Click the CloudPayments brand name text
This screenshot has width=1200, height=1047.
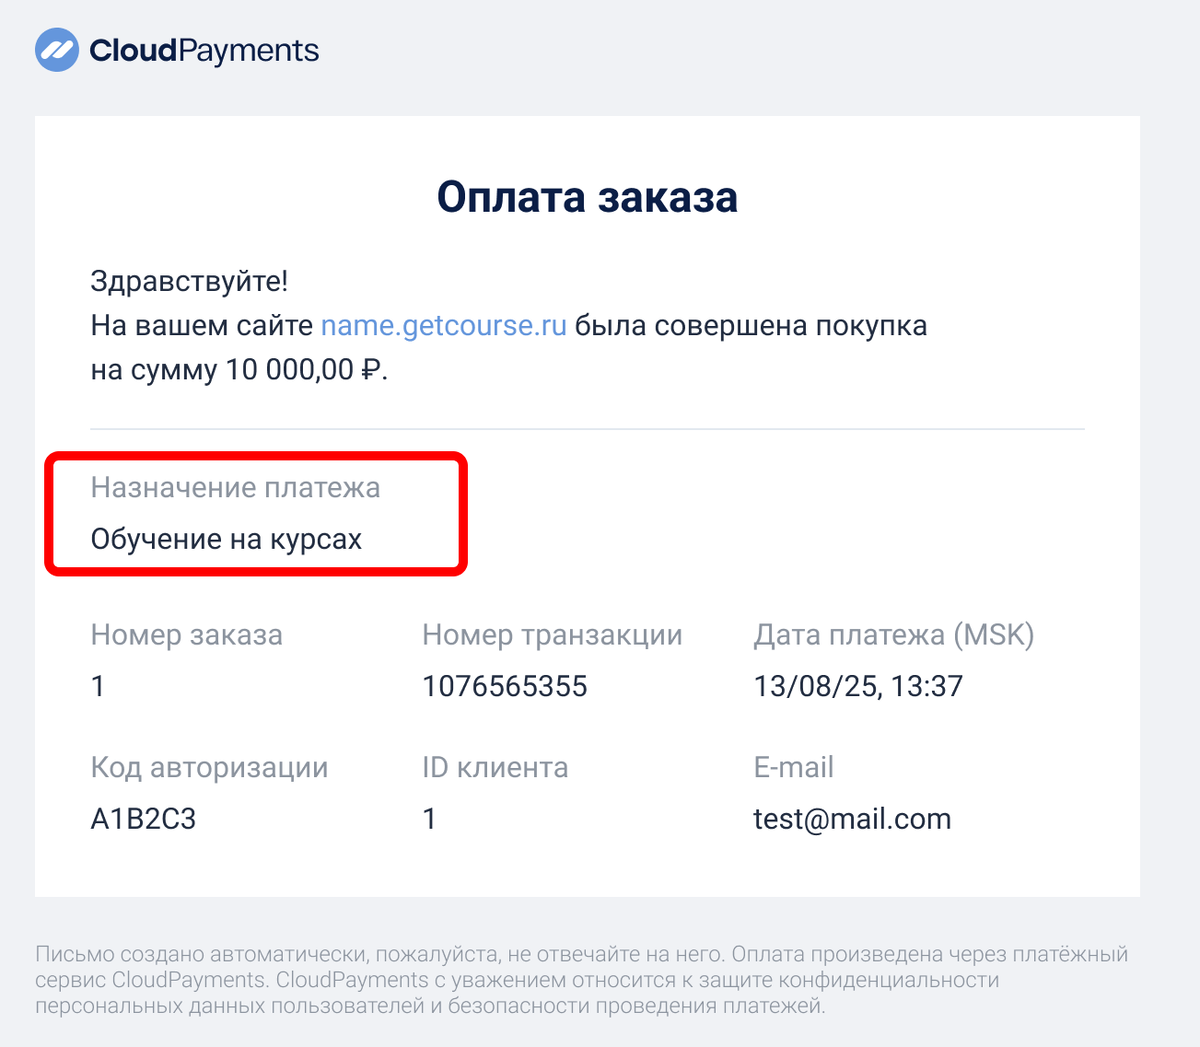(204, 51)
